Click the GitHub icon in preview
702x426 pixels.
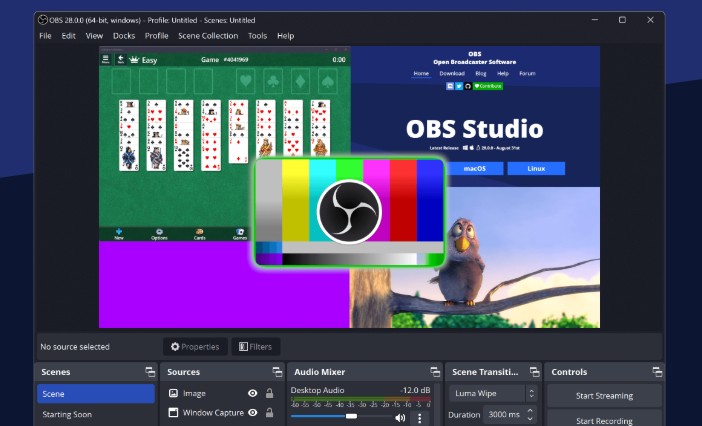click(468, 86)
